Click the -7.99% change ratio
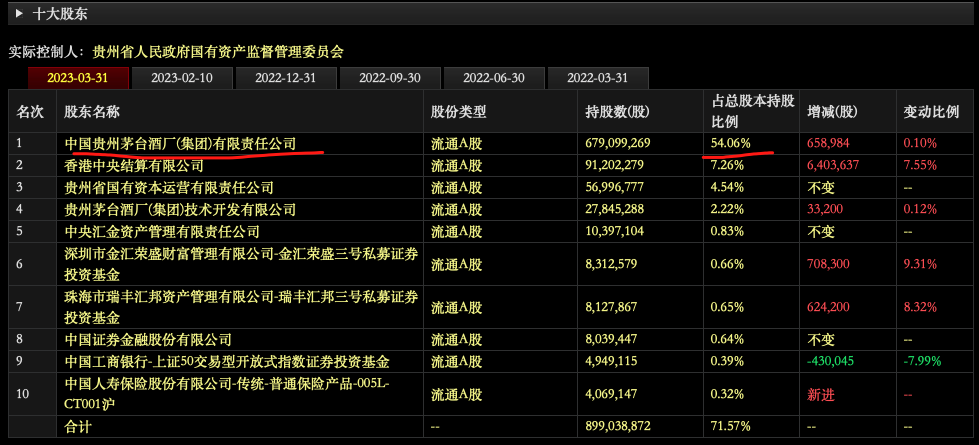The image size is (979, 445). pyautogui.click(x=922, y=361)
